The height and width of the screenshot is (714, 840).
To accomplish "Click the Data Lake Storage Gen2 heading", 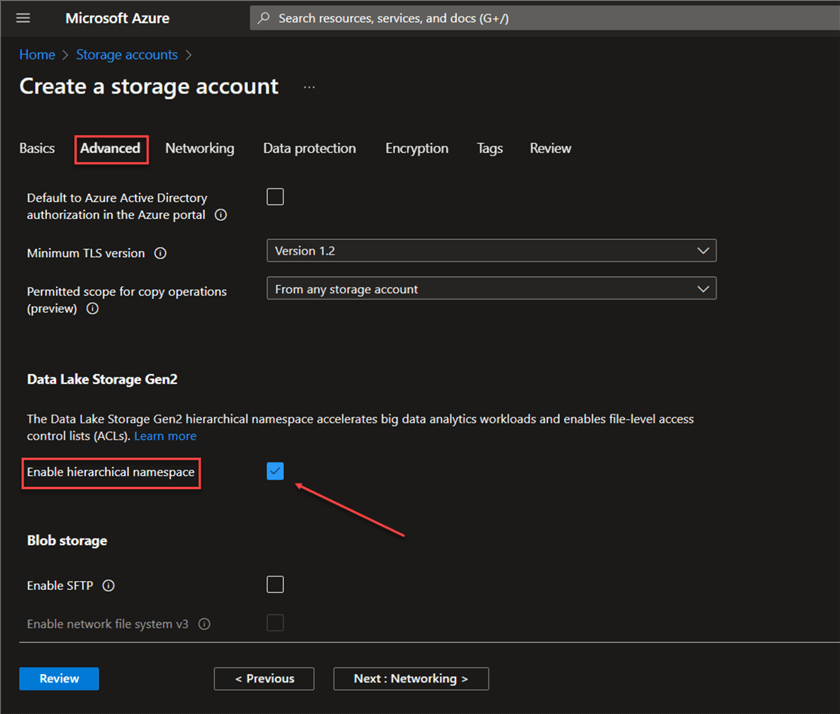I will (x=102, y=379).
